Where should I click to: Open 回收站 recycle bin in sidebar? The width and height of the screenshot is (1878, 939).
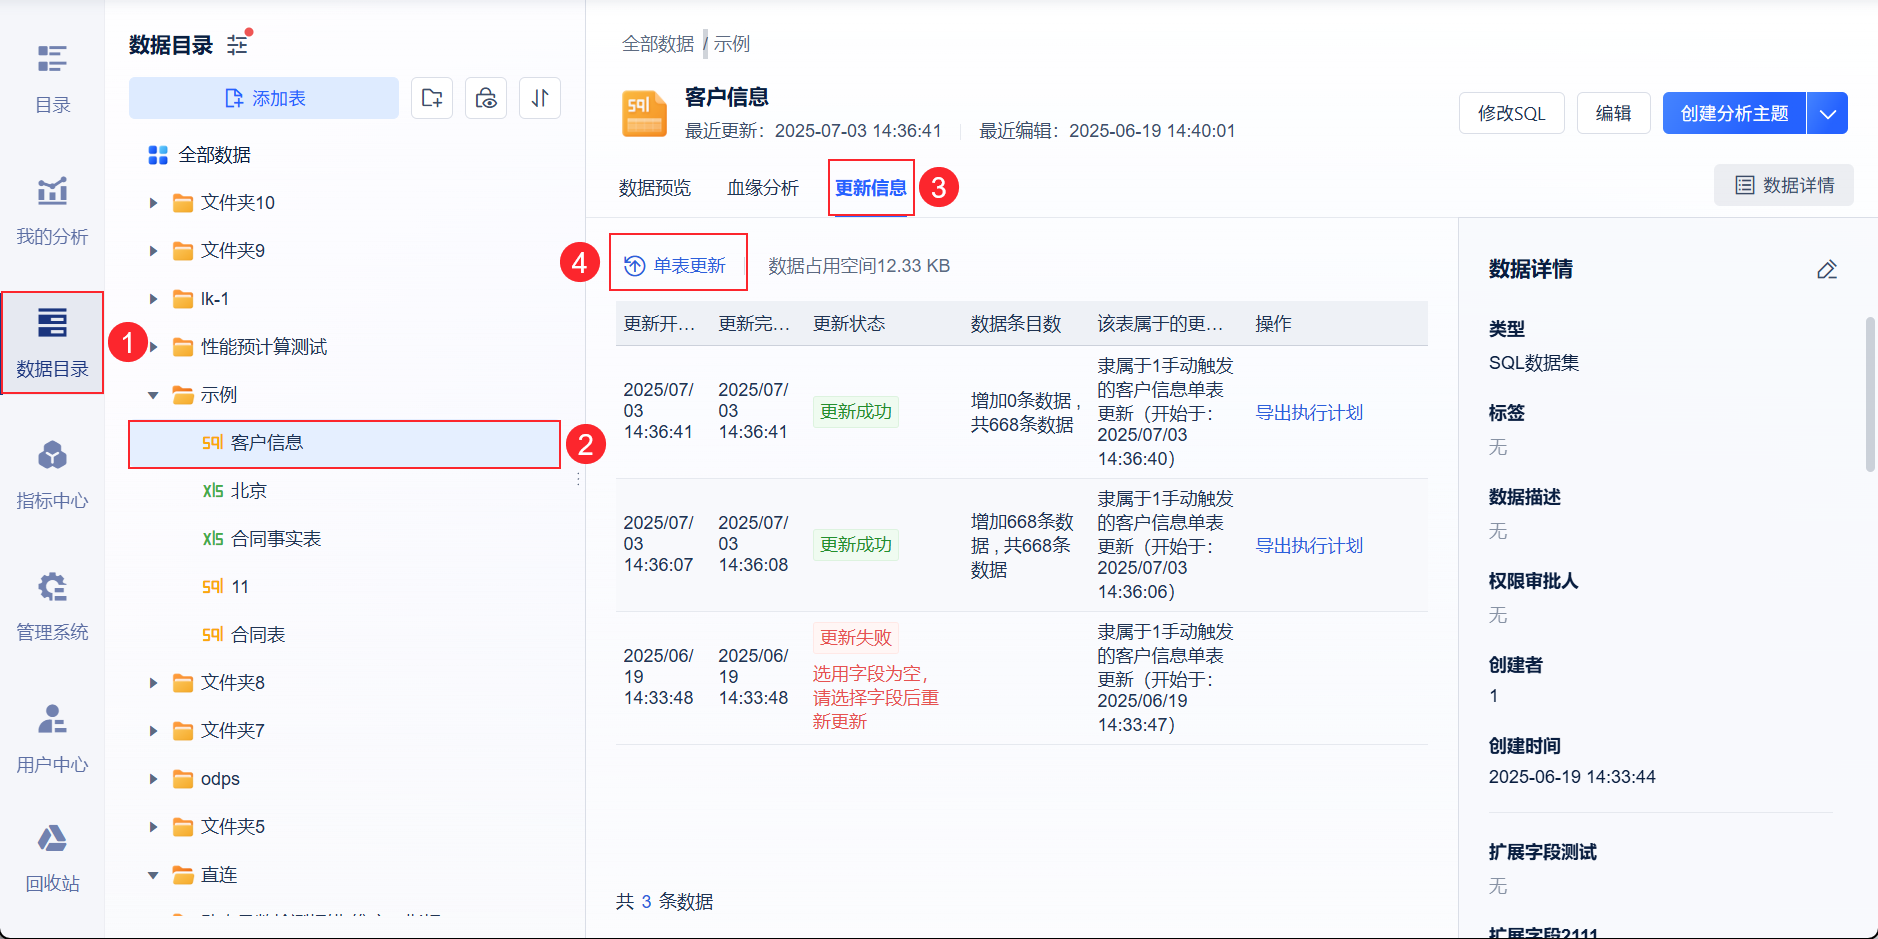(52, 857)
